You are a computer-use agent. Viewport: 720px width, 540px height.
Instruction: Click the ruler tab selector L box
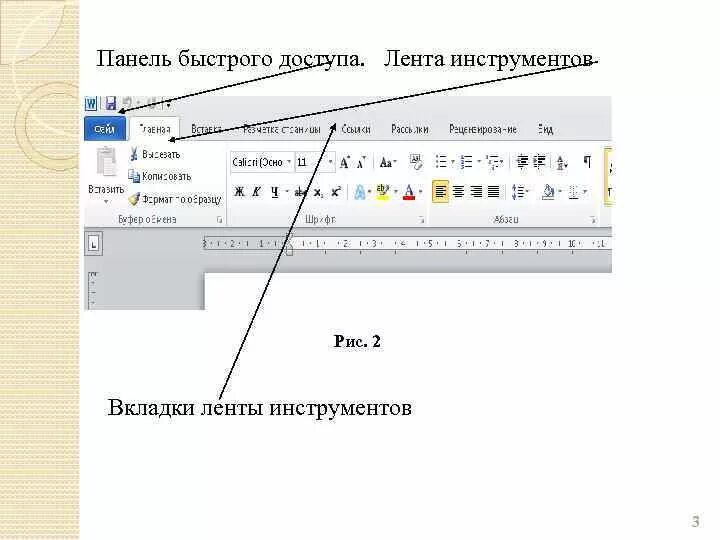(x=94, y=243)
